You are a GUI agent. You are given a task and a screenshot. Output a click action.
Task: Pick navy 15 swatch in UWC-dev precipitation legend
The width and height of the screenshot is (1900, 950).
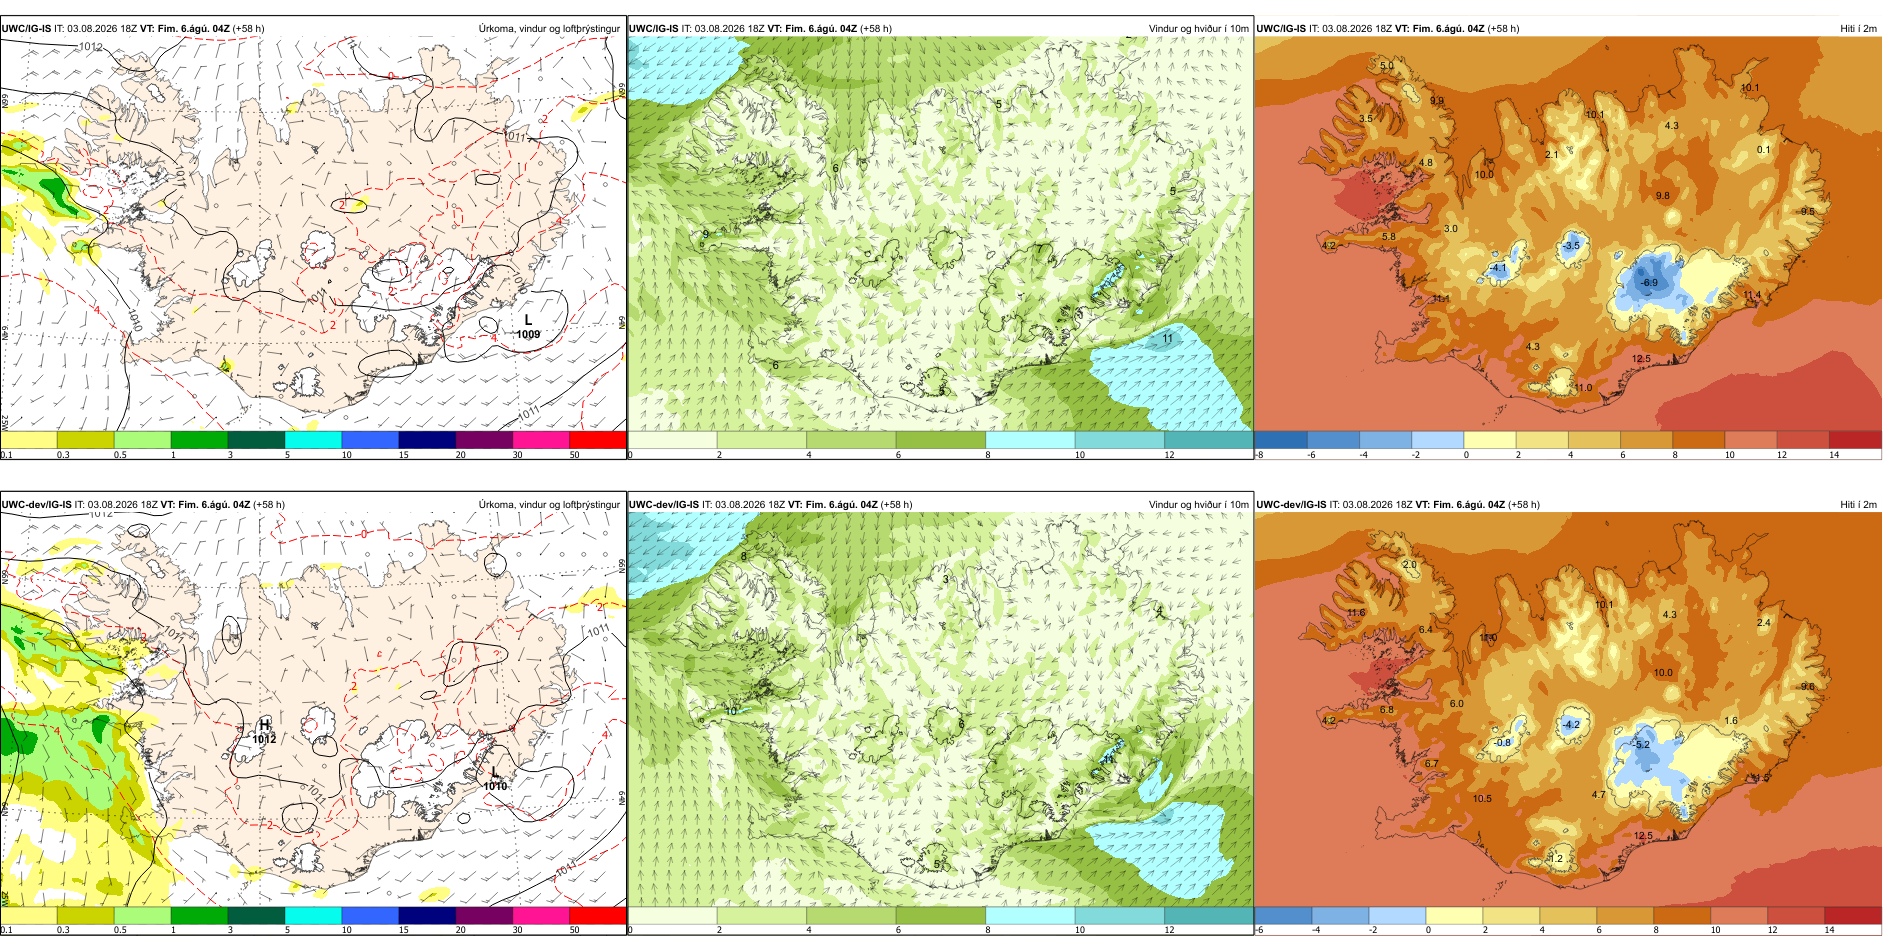click(427, 915)
